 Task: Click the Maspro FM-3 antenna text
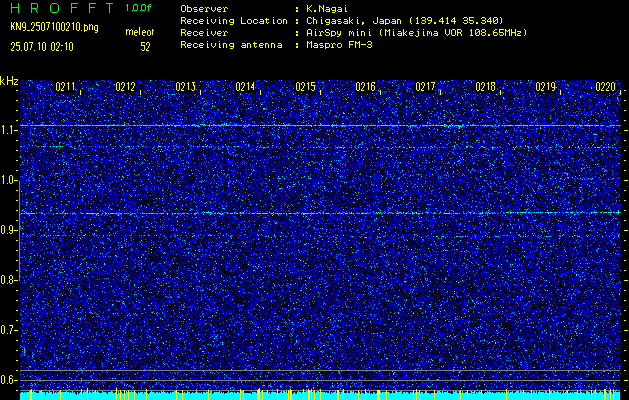click(339, 45)
